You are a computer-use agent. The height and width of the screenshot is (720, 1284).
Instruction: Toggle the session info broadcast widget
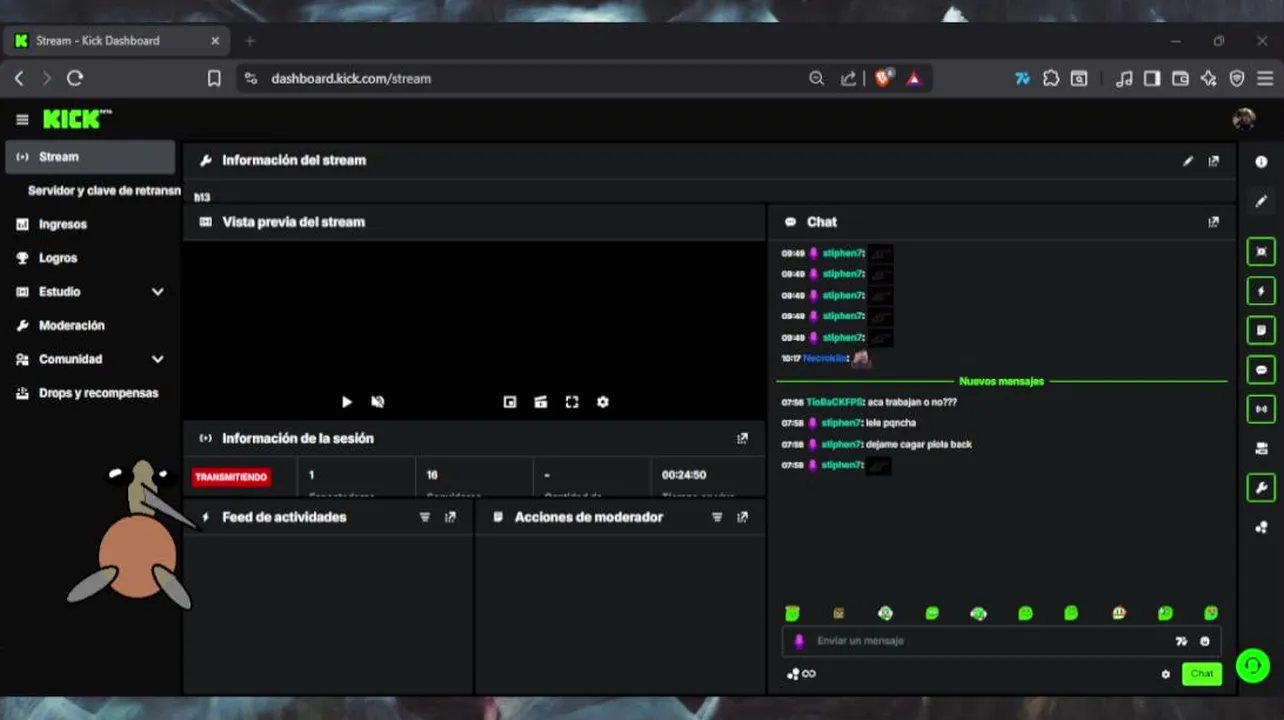(x=1262, y=409)
